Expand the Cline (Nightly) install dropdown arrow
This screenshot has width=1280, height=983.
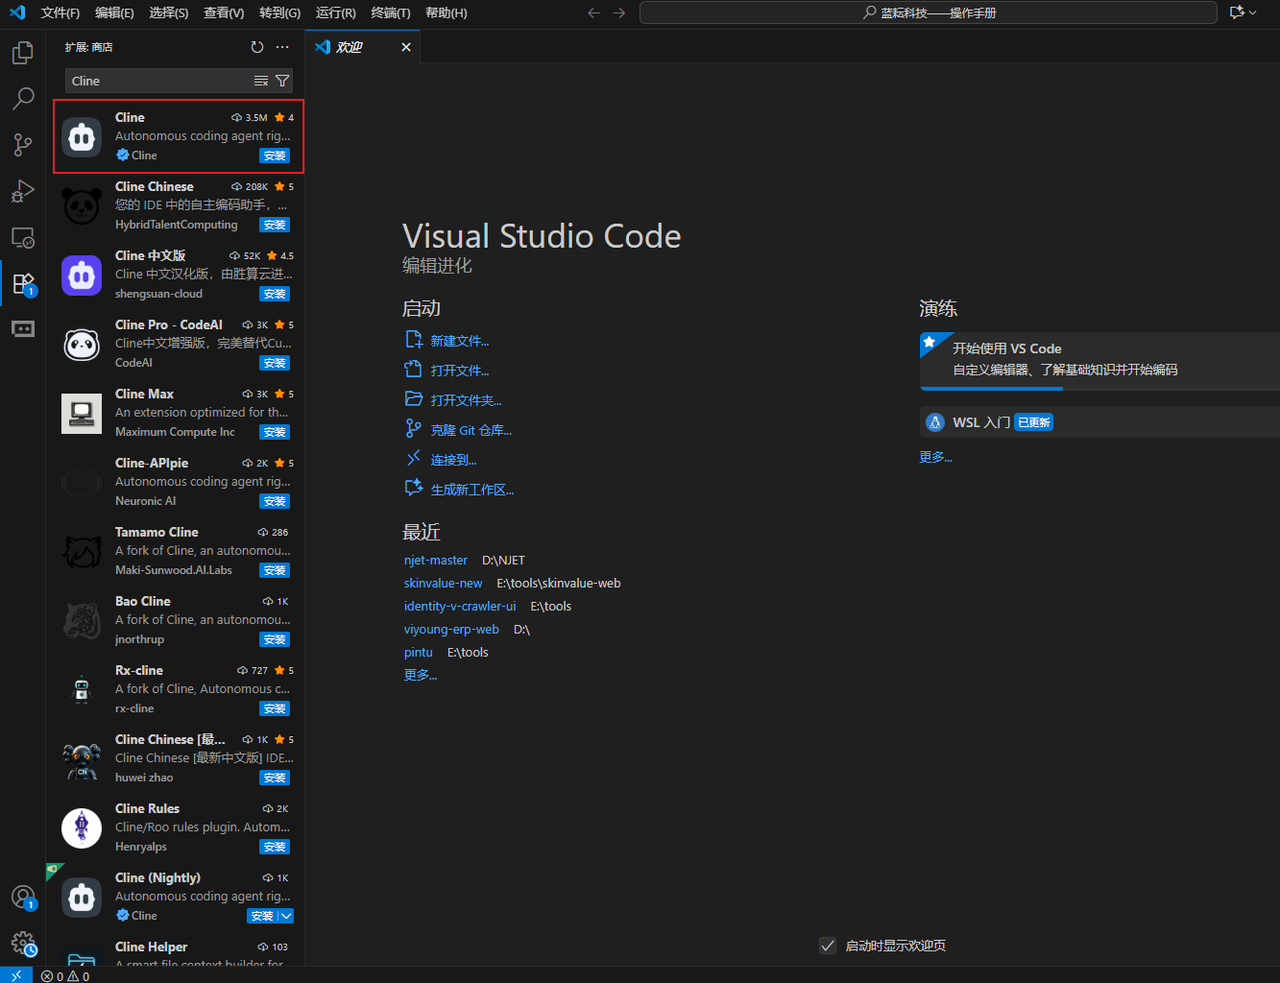tap(286, 916)
